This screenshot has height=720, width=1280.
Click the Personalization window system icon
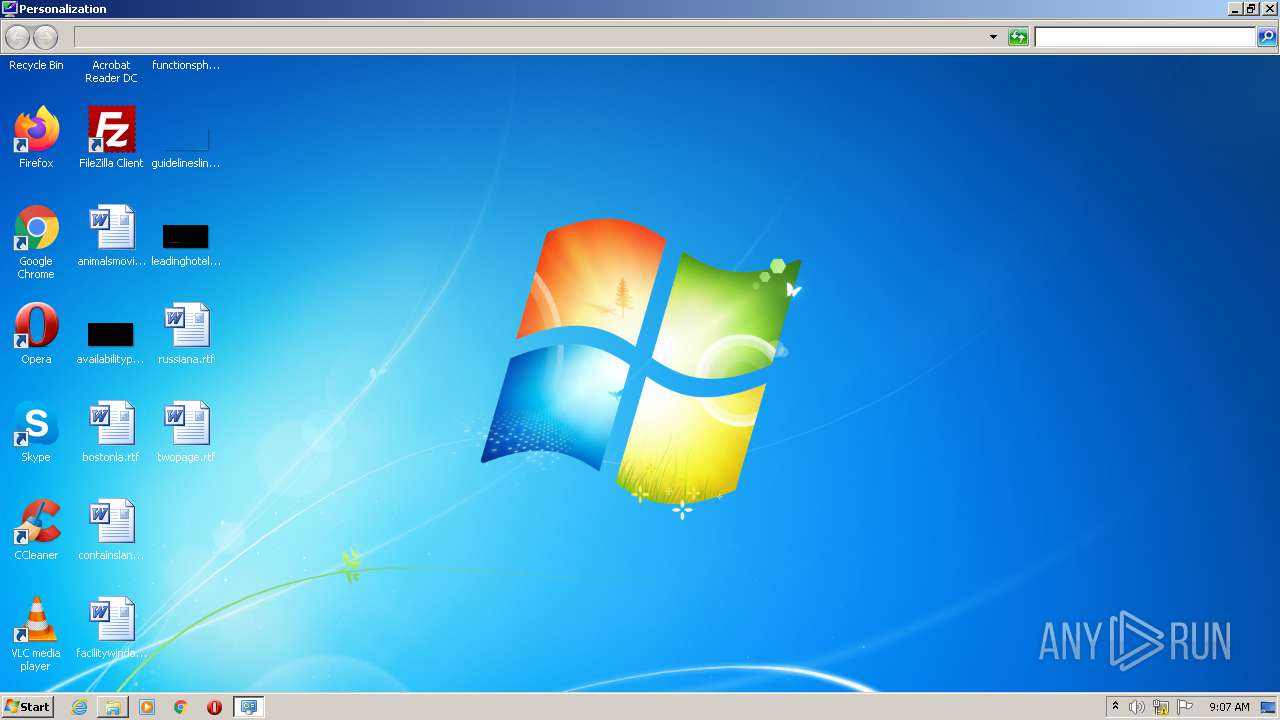[x=9, y=8]
